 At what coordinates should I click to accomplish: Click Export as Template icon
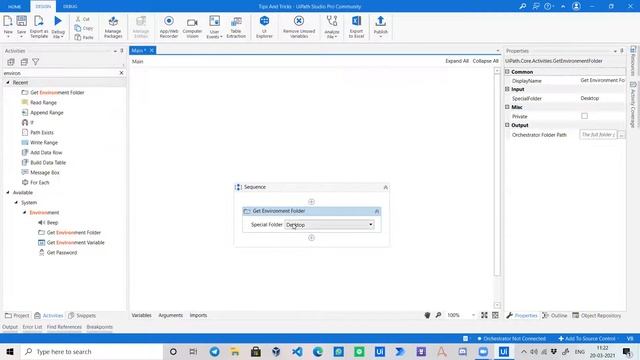click(x=39, y=27)
